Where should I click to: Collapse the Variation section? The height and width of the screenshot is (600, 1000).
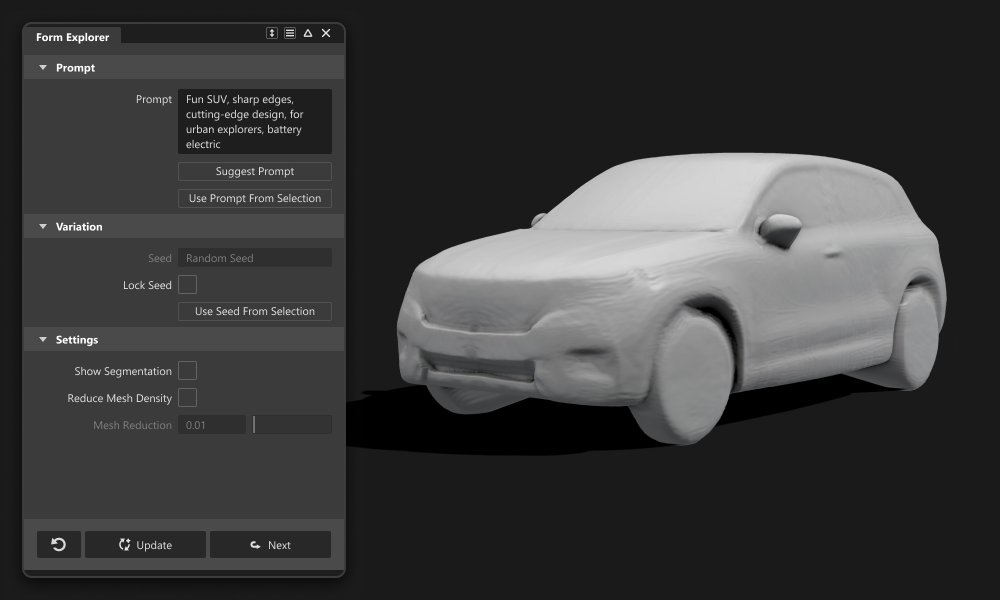click(42, 226)
